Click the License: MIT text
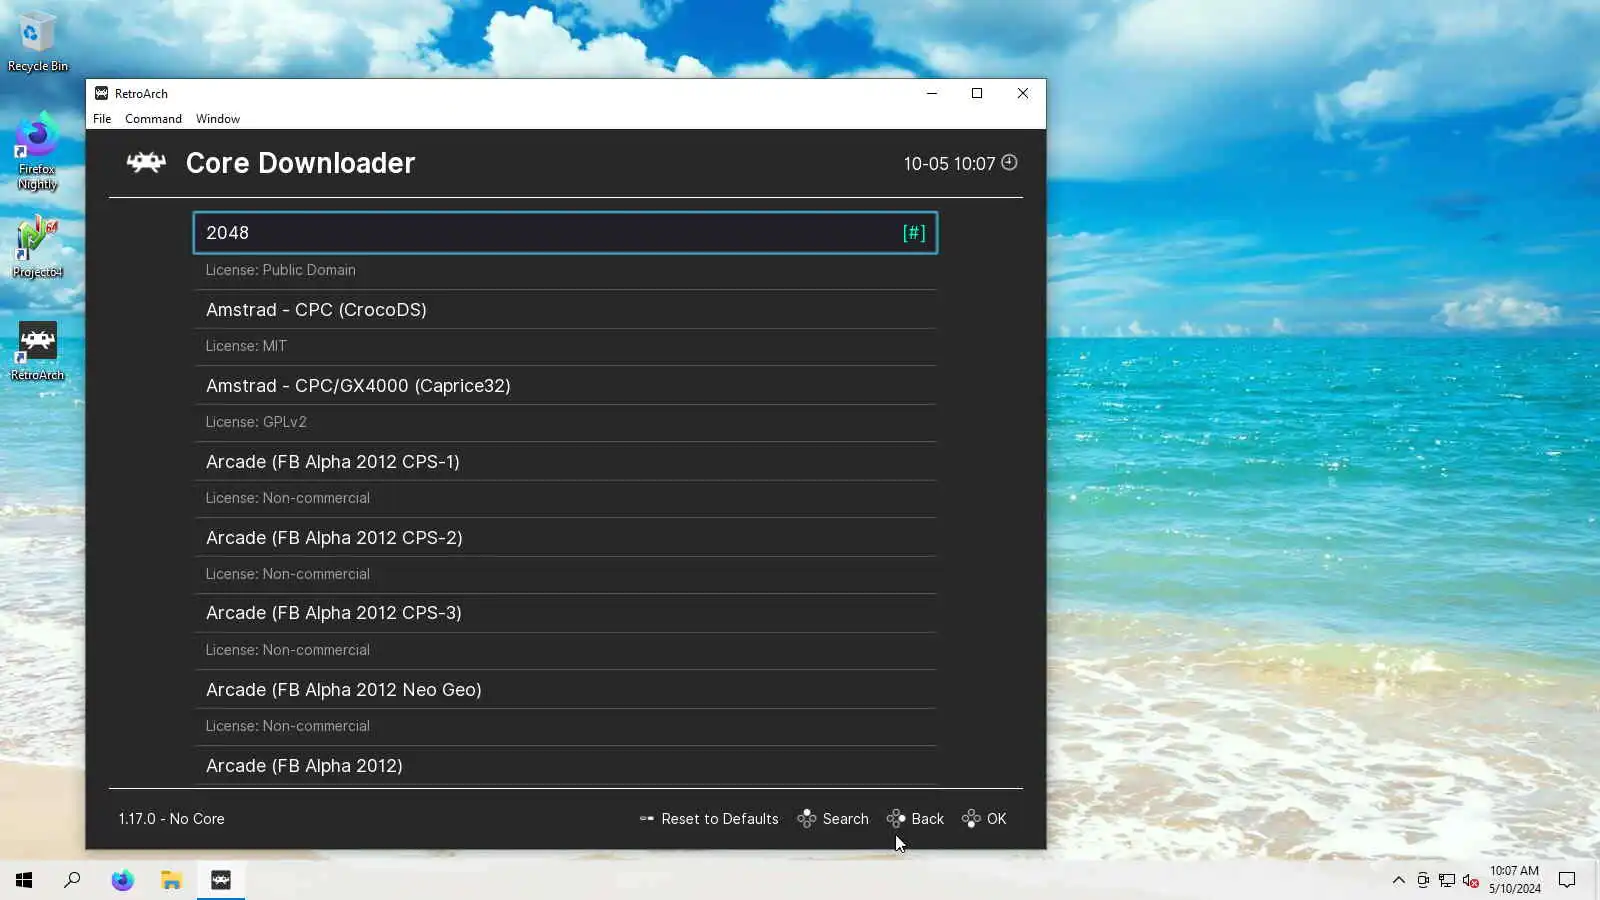 click(x=246, y=346)
